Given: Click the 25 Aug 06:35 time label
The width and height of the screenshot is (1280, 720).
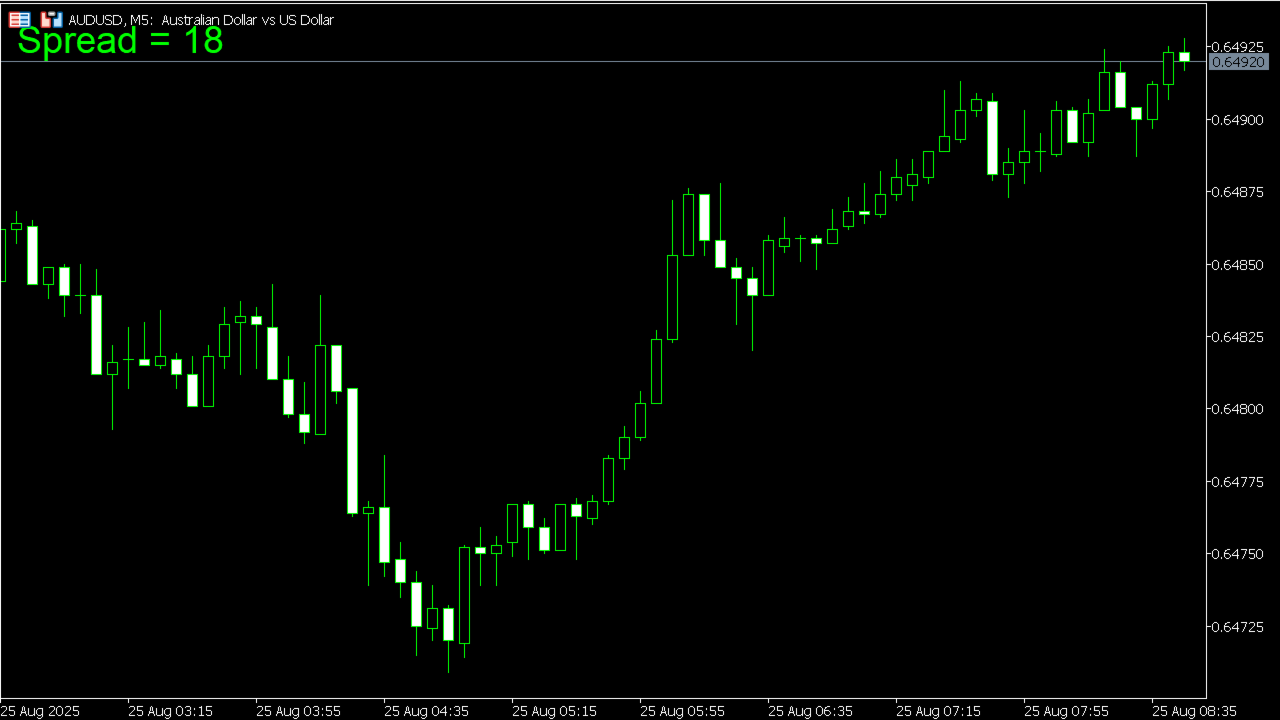Looking at the screenshot, I should pyautogui.click(x=810, y=711).
